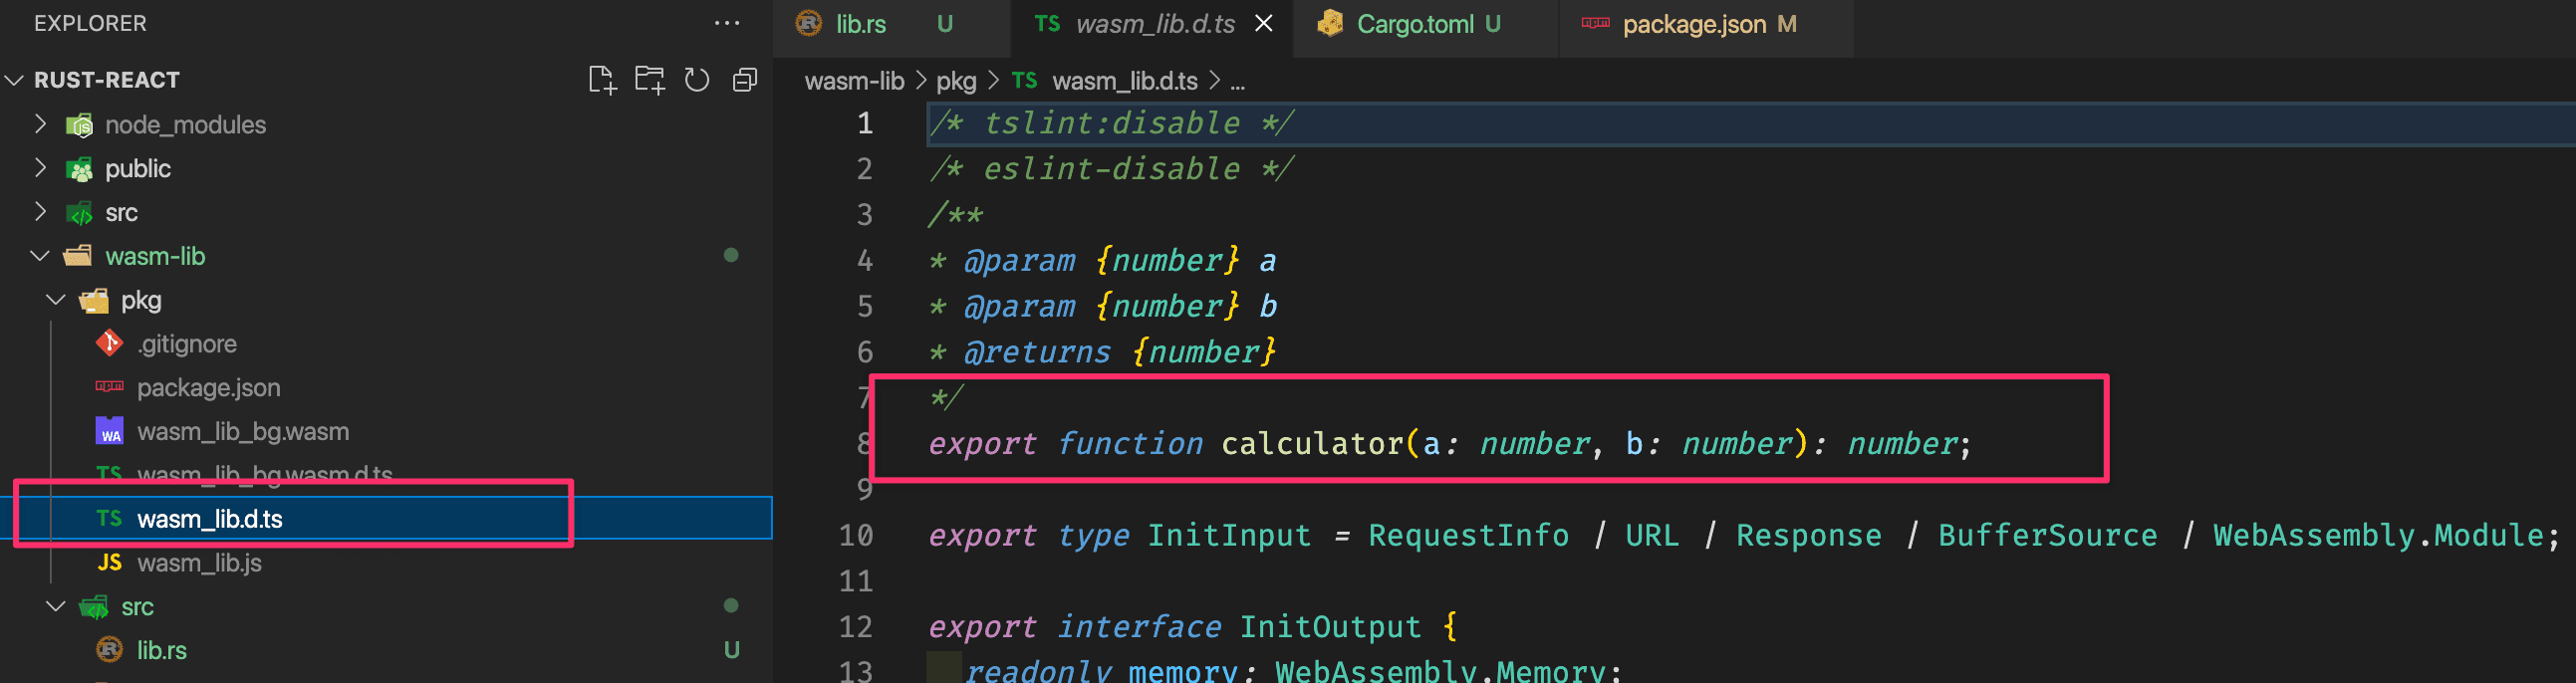Viewport: 2576px width, 683px height.
Task: Open wasm_lib_bg.wasm file in tree
Action: tap(243, 432)
